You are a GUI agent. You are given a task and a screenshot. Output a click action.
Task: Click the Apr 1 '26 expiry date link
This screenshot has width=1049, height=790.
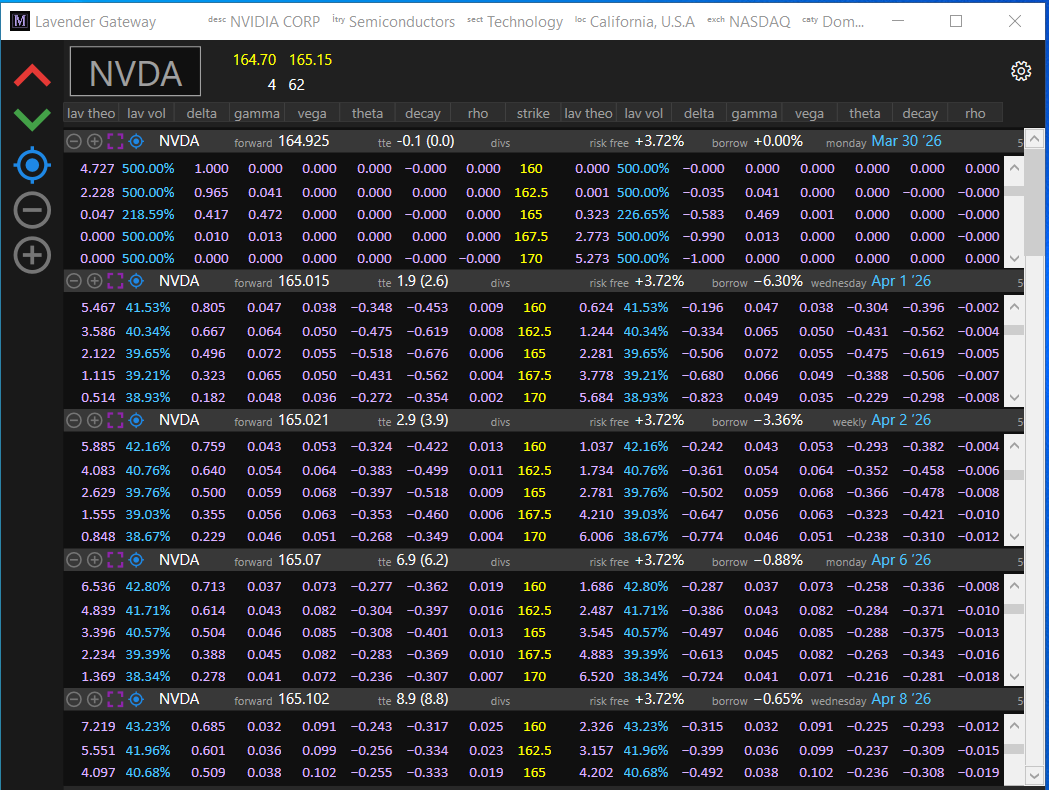coord(900,281)
